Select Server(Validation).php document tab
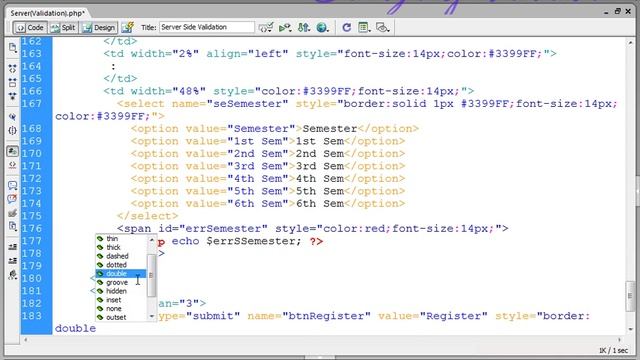 pyautogui.click(x=47, y=13)
